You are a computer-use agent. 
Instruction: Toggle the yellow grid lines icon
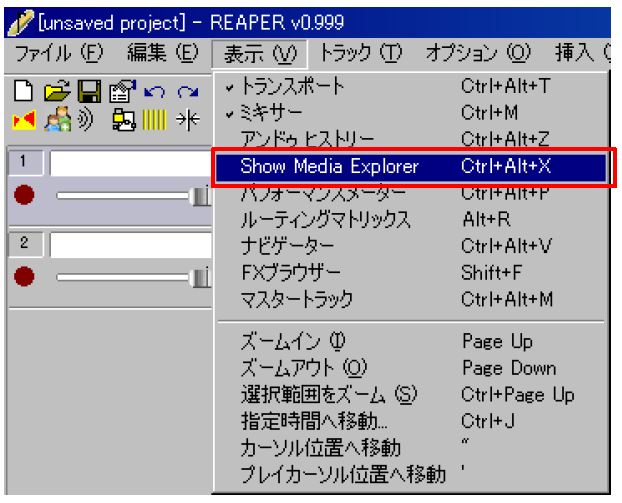click(x=154, y=119)
